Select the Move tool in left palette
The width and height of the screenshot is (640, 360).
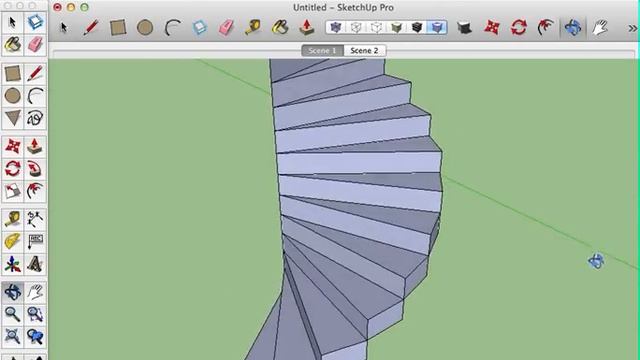coord(13,147)
